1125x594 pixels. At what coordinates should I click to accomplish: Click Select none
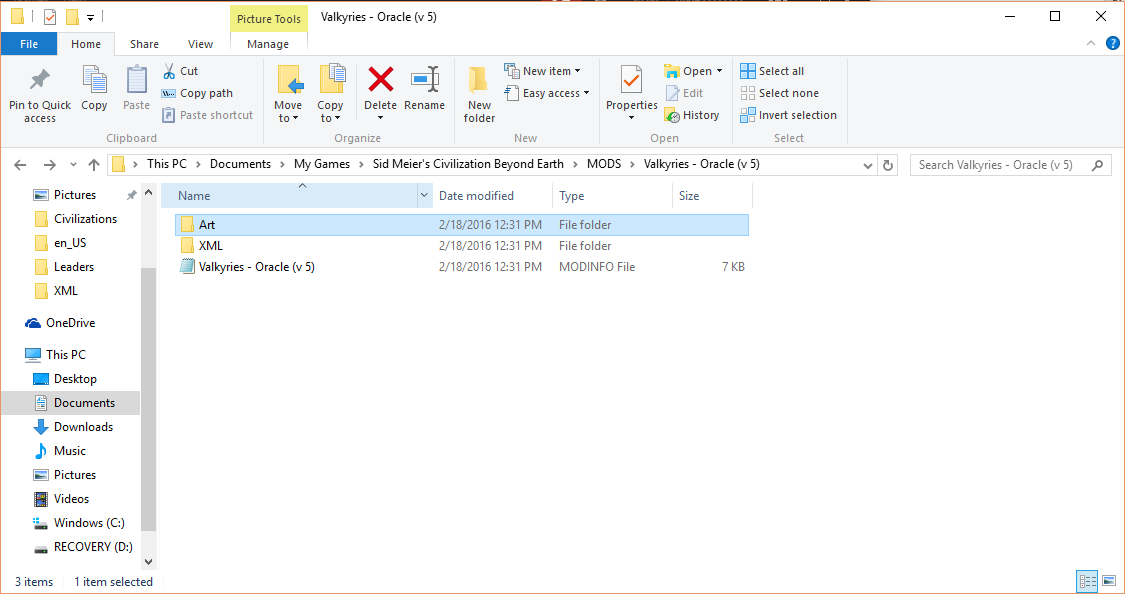[x=779, y=93]
